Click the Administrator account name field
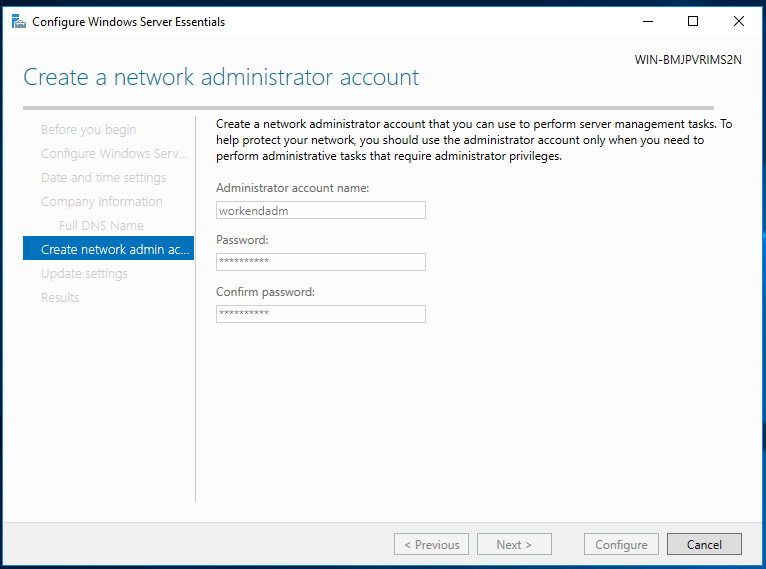The height and width of the screenshot is (569, 766). pos(320,210)
